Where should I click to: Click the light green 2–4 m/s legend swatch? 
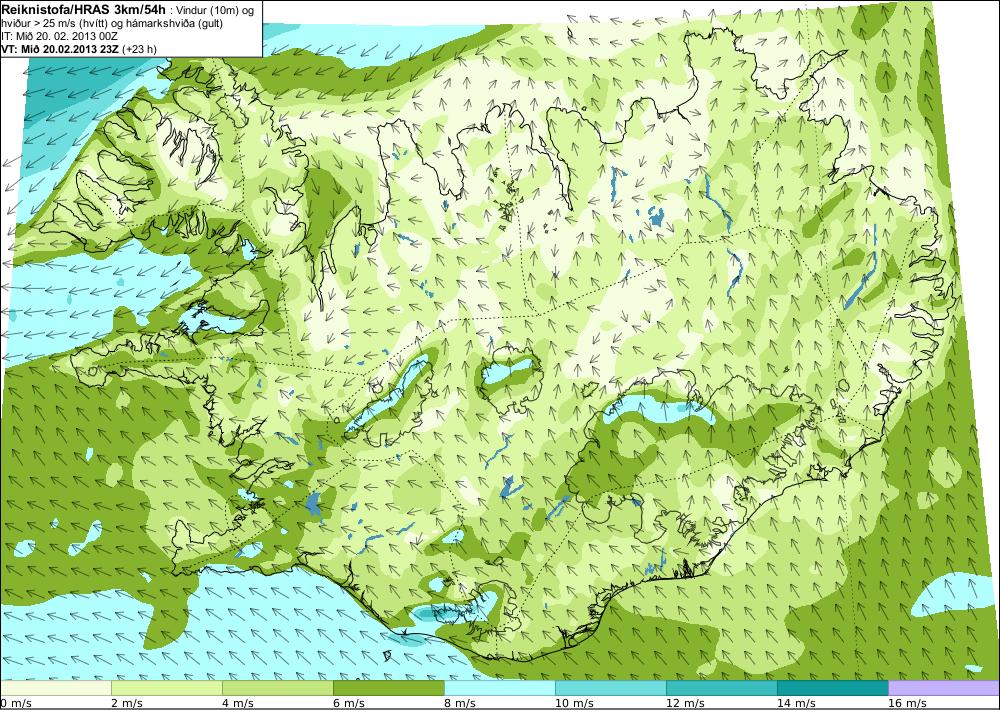[167, 688]
